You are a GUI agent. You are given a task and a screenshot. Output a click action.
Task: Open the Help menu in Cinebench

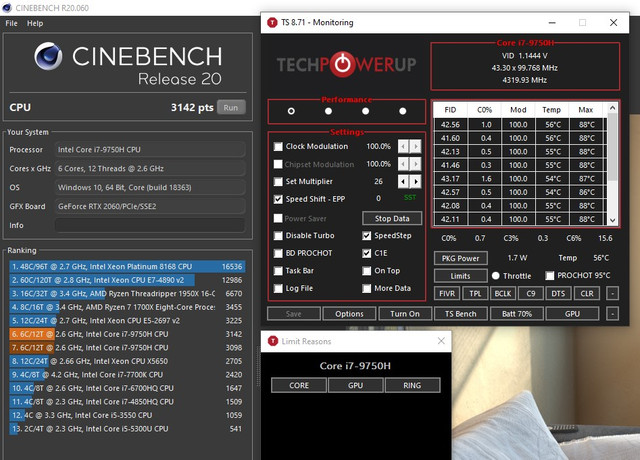pos(35,22)
